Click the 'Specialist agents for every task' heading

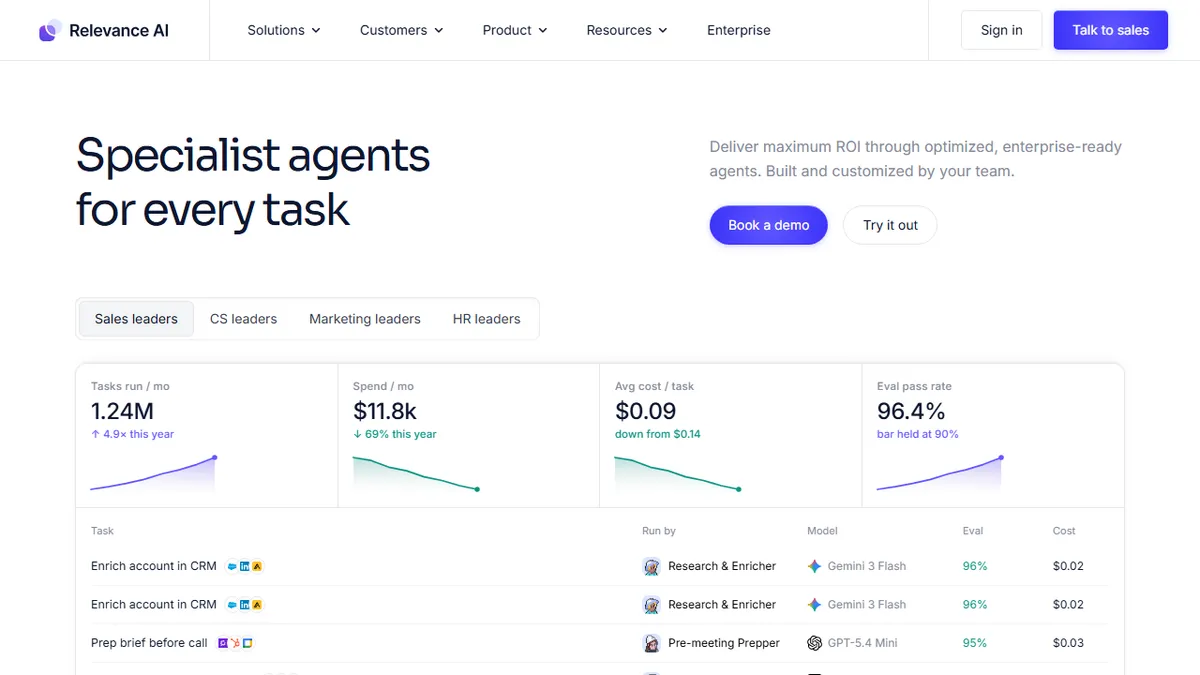pyautogui.click(x=253, y=183)
